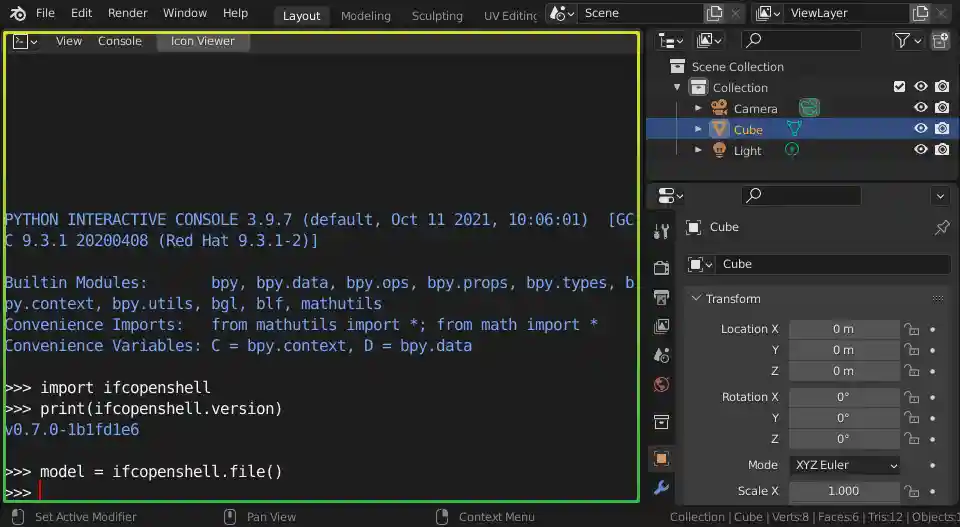This screenshot has width=960, height=527.
Task: Expand the Cube item in the outliner
Action: click(698, 129)
